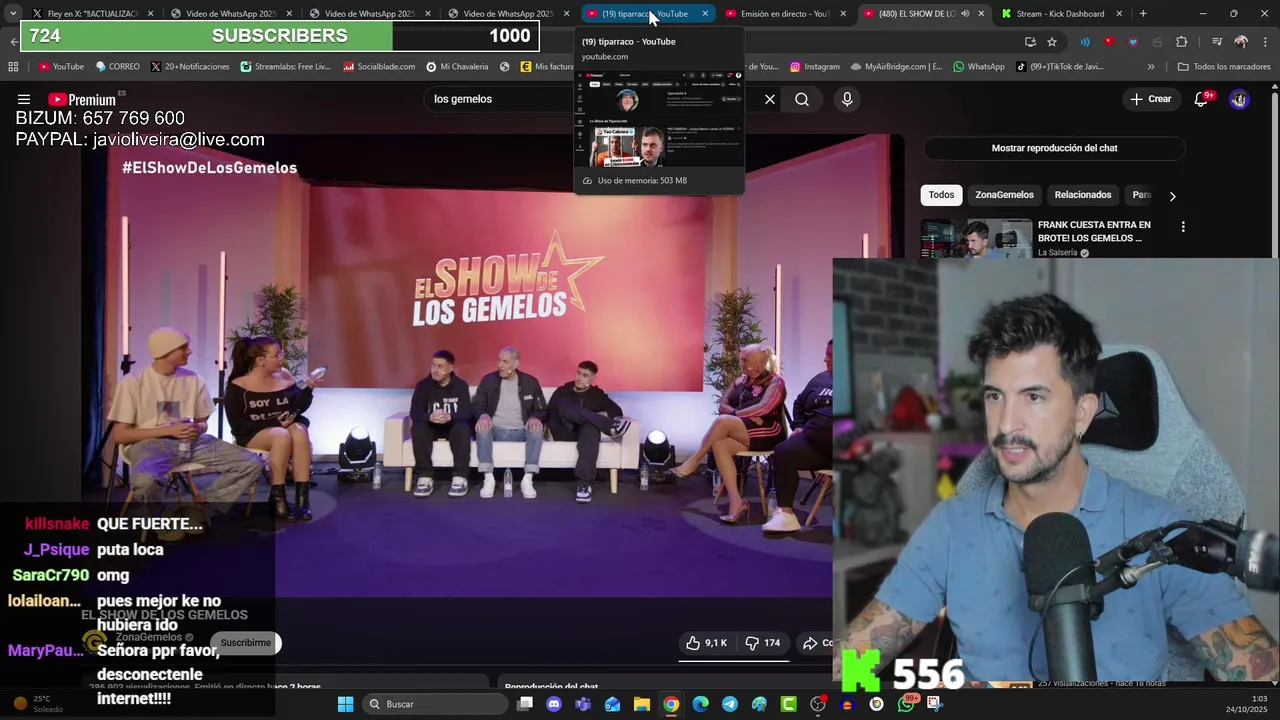Open the weather widget showing 25°C

coord(38,704)
